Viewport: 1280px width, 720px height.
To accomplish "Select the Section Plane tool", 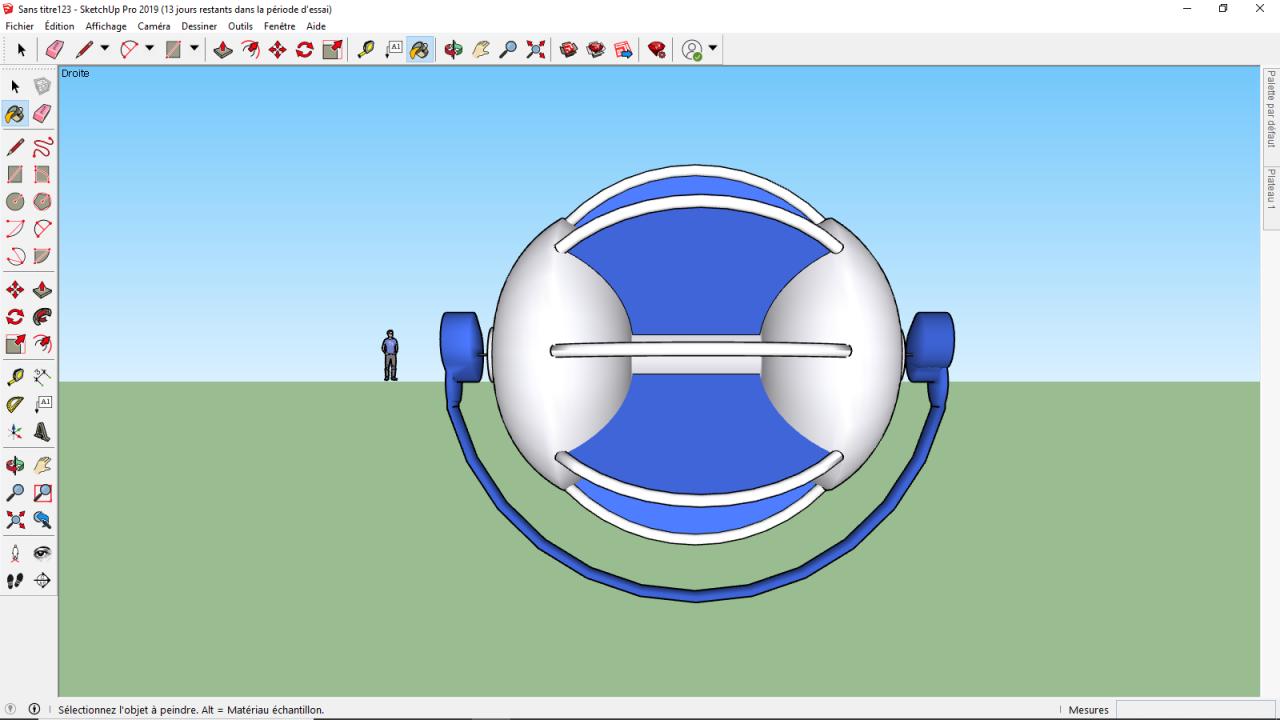I will (x=42, y=580).
